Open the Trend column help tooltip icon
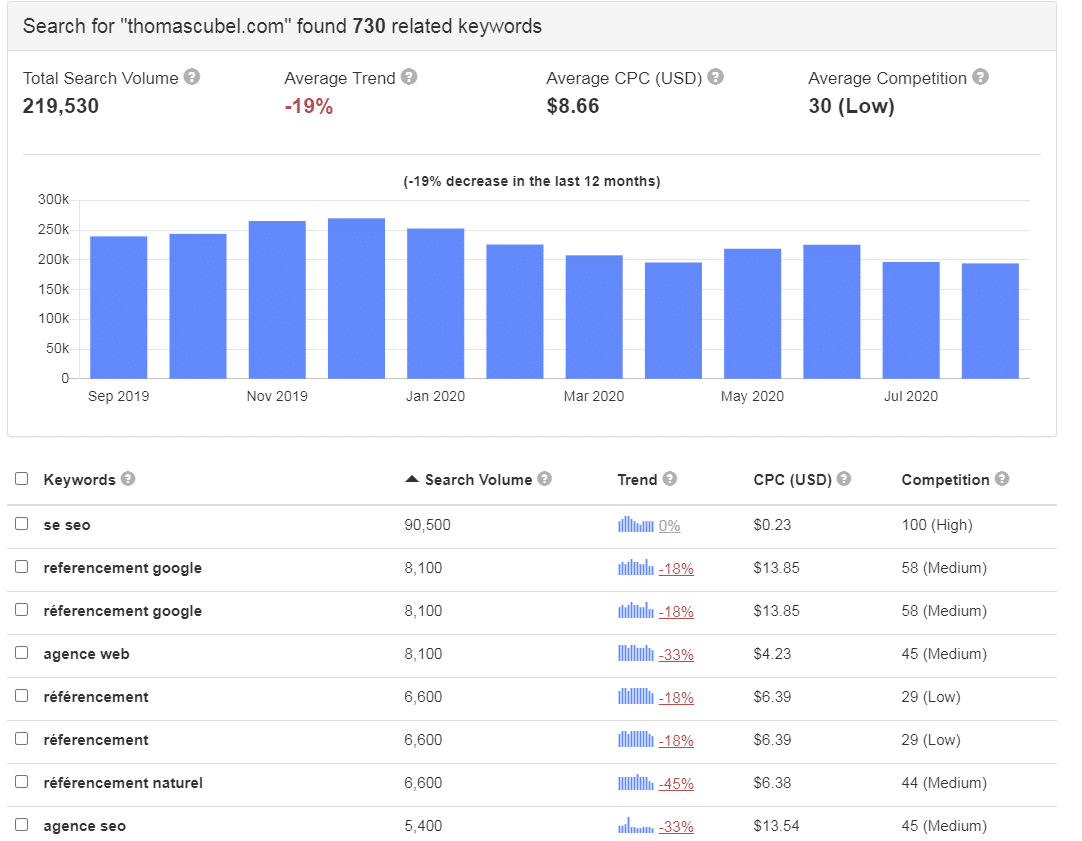Image resolution: width=1082 pixels, height=841 pixels. pos(670,479)
